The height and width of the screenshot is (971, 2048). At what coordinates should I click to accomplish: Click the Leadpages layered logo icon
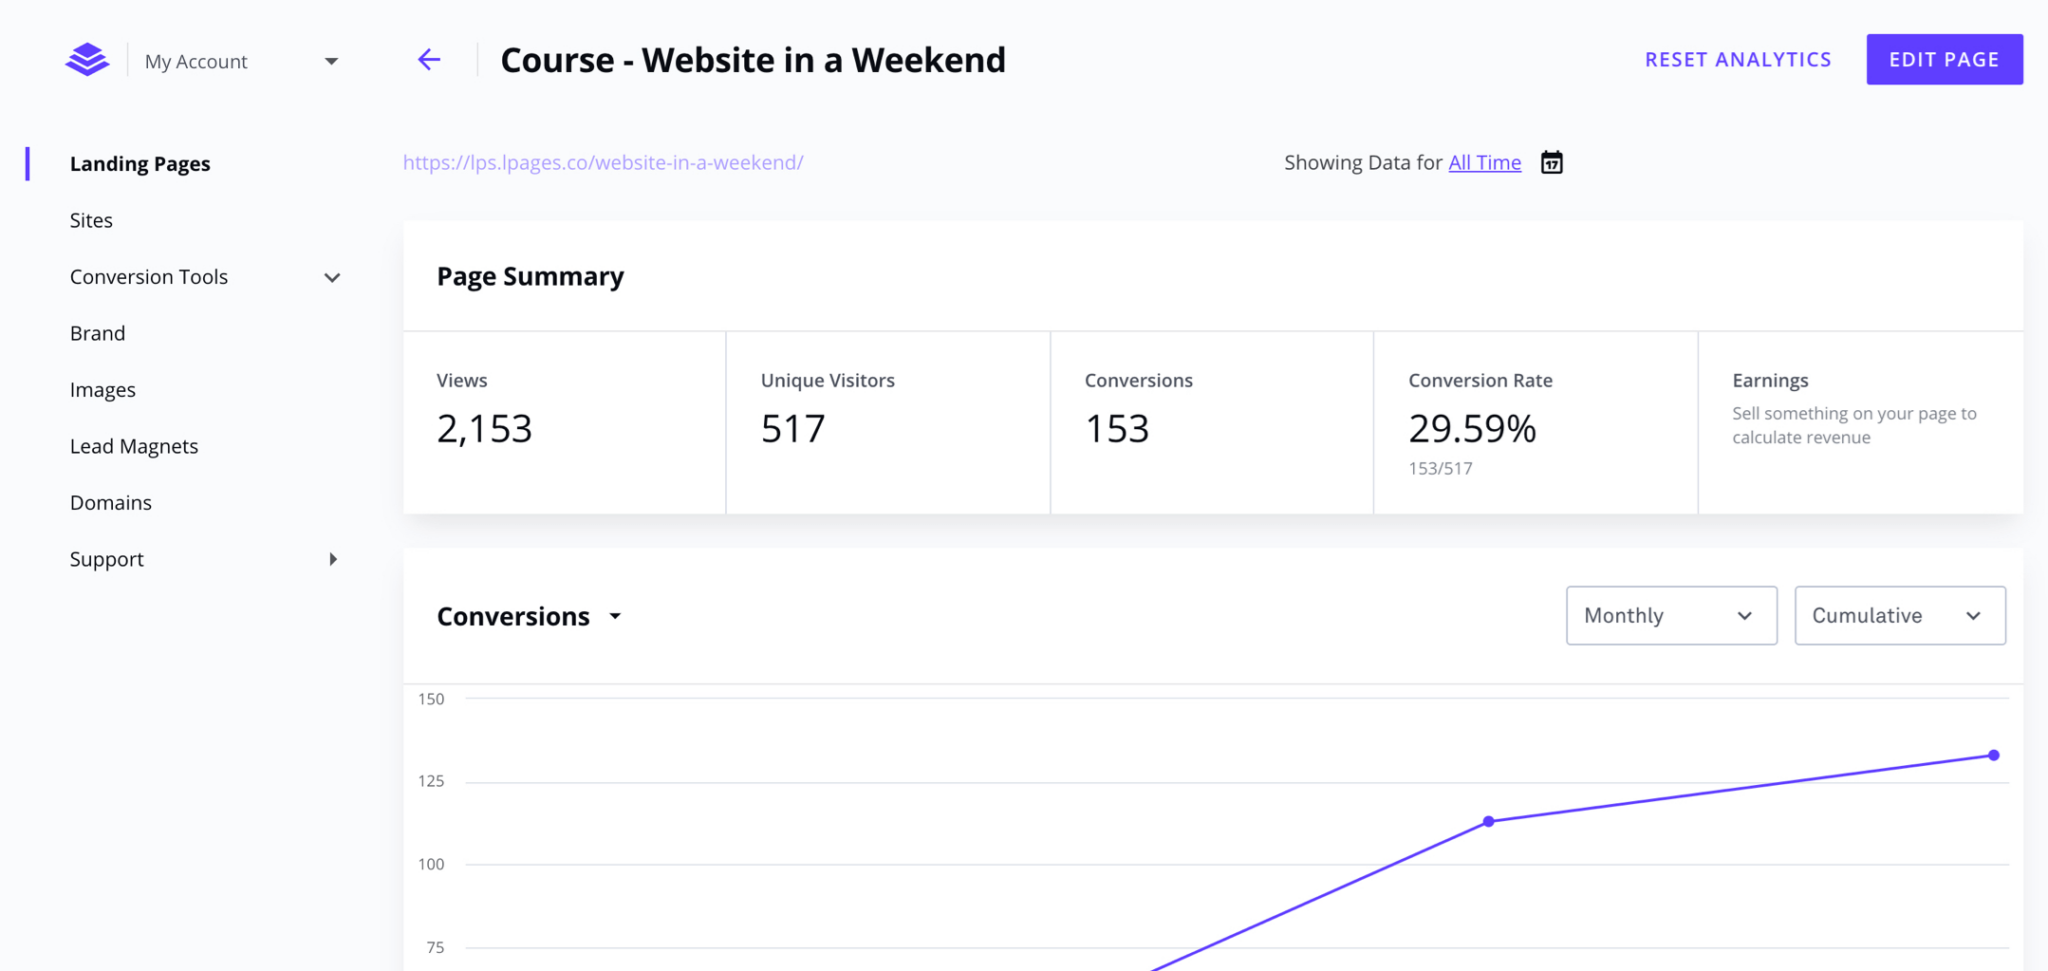pos(87,60)
